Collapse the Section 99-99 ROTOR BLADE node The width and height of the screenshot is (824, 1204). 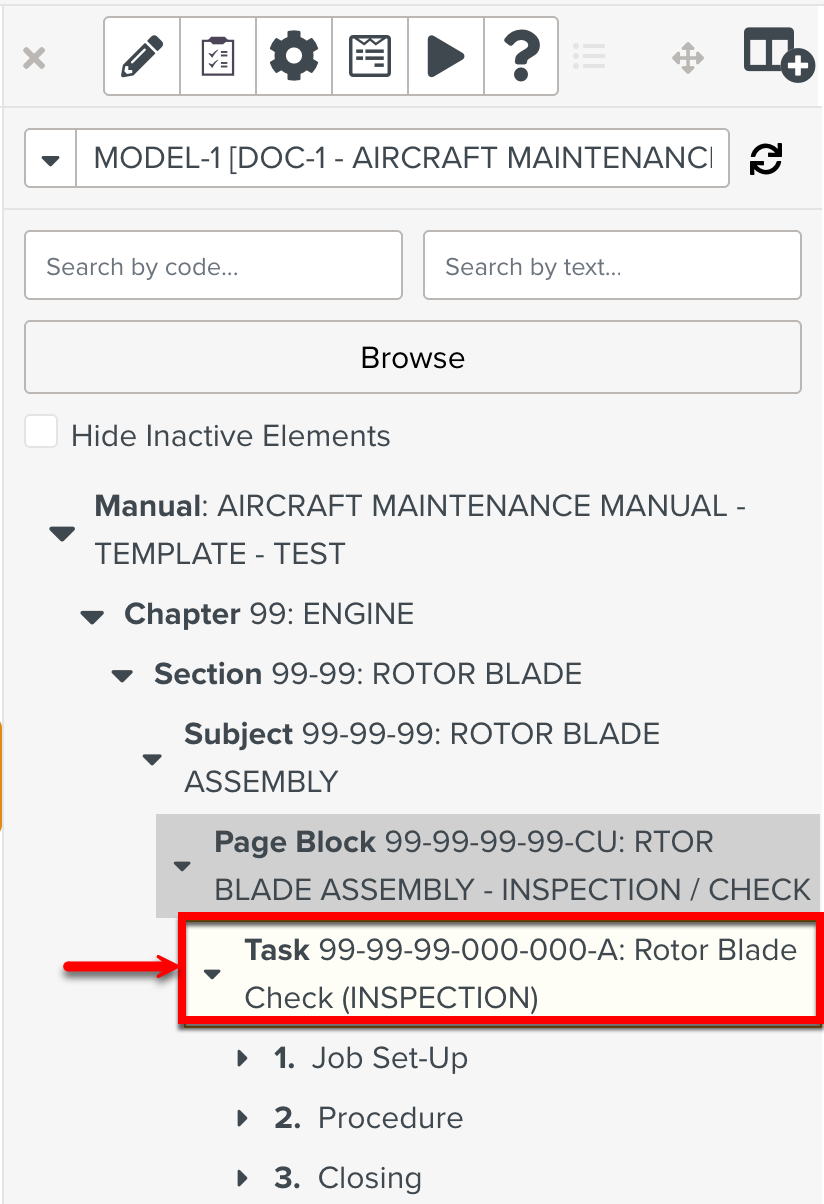123,677
